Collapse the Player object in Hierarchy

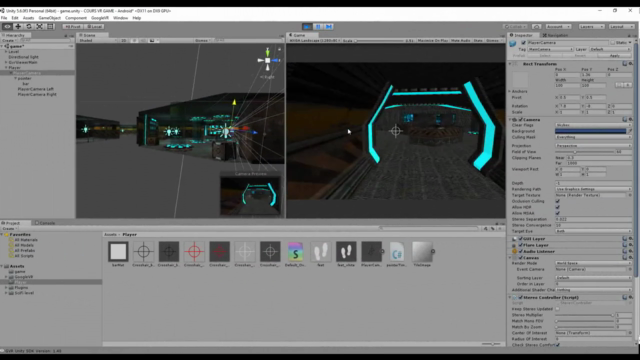[6, 68]
